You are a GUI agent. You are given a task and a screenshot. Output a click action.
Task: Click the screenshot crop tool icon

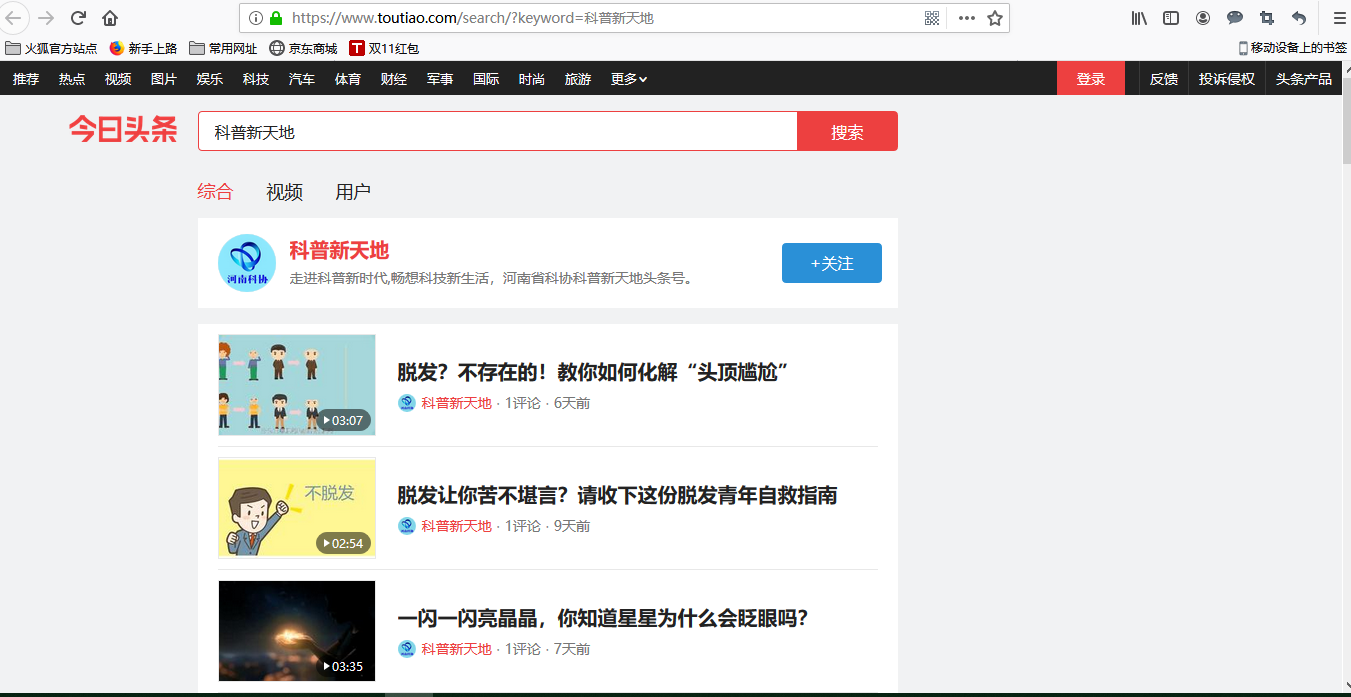click(1267, 18)
